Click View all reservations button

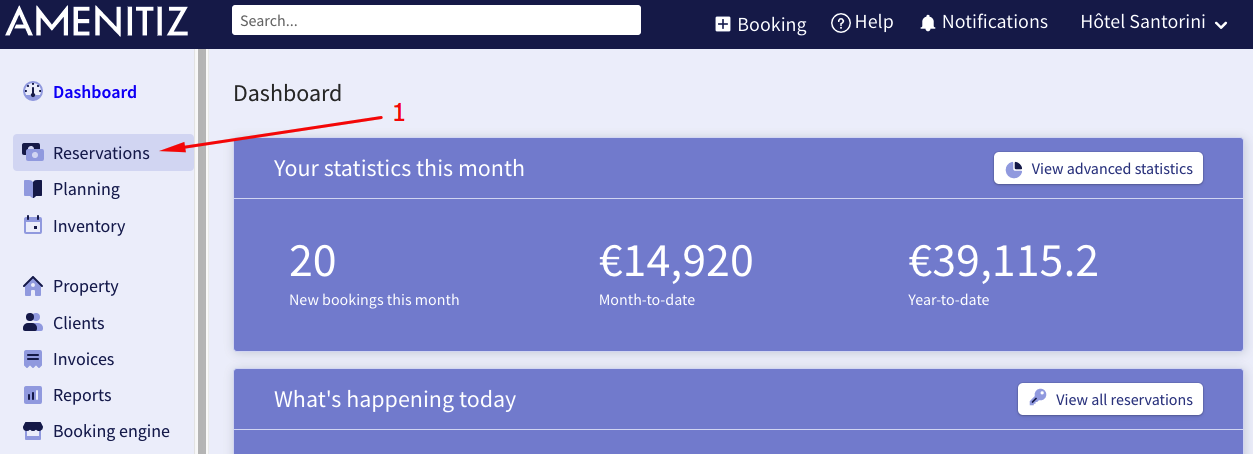(x=1110, y=399)
